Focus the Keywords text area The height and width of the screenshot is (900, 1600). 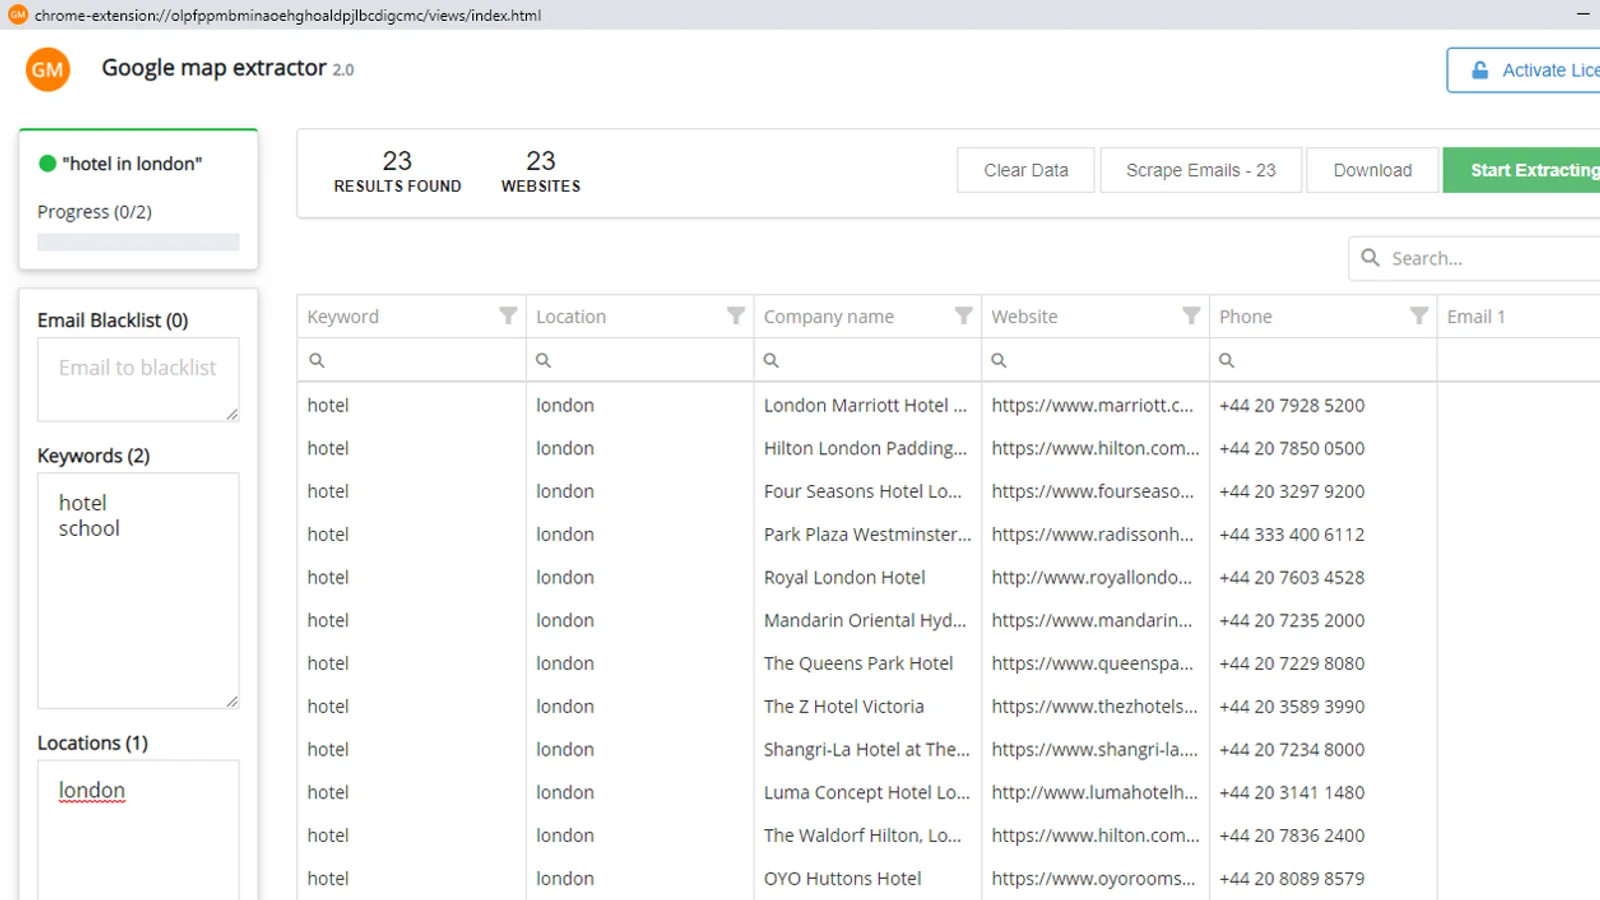[138, 590]
